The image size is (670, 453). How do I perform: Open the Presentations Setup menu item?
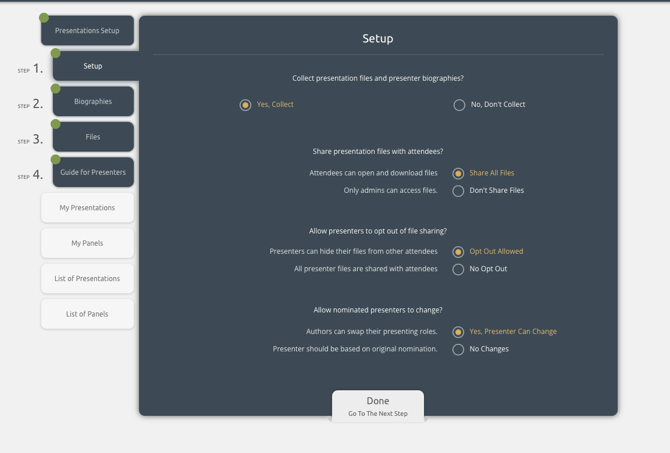click(x=87, y=31)
